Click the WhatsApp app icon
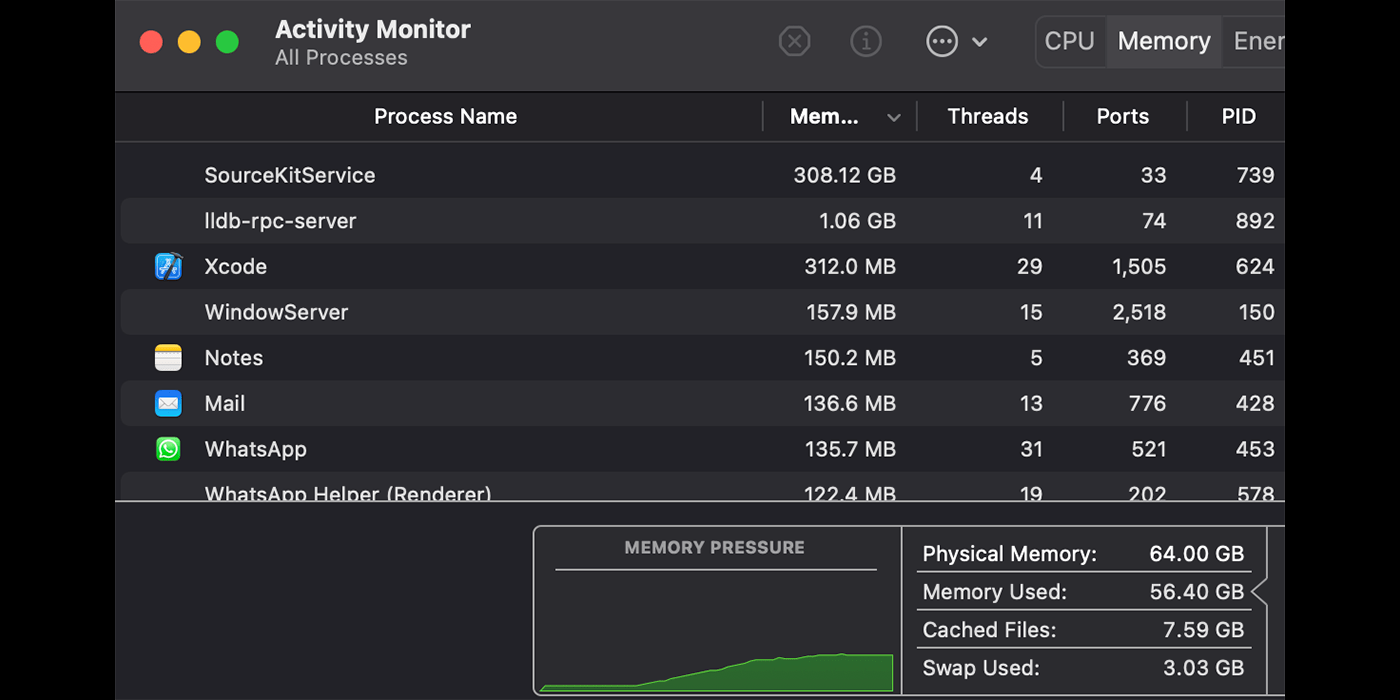The image size is (1400, 700). [168, 449]
